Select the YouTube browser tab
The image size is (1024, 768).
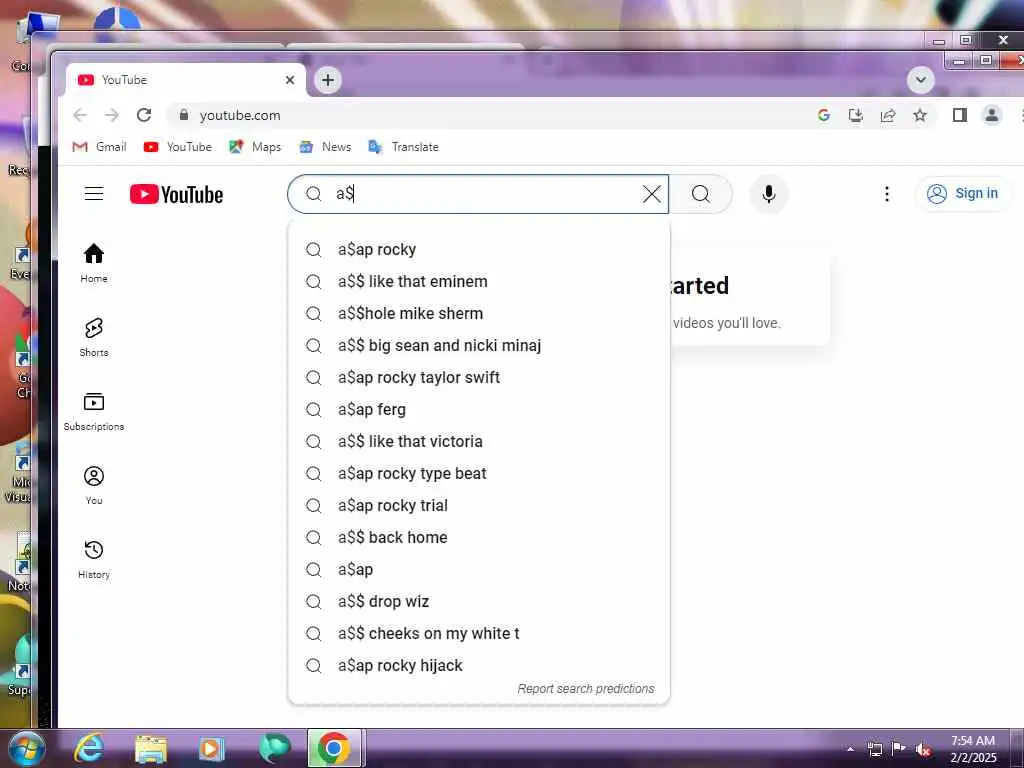click(x=183, y=80)
